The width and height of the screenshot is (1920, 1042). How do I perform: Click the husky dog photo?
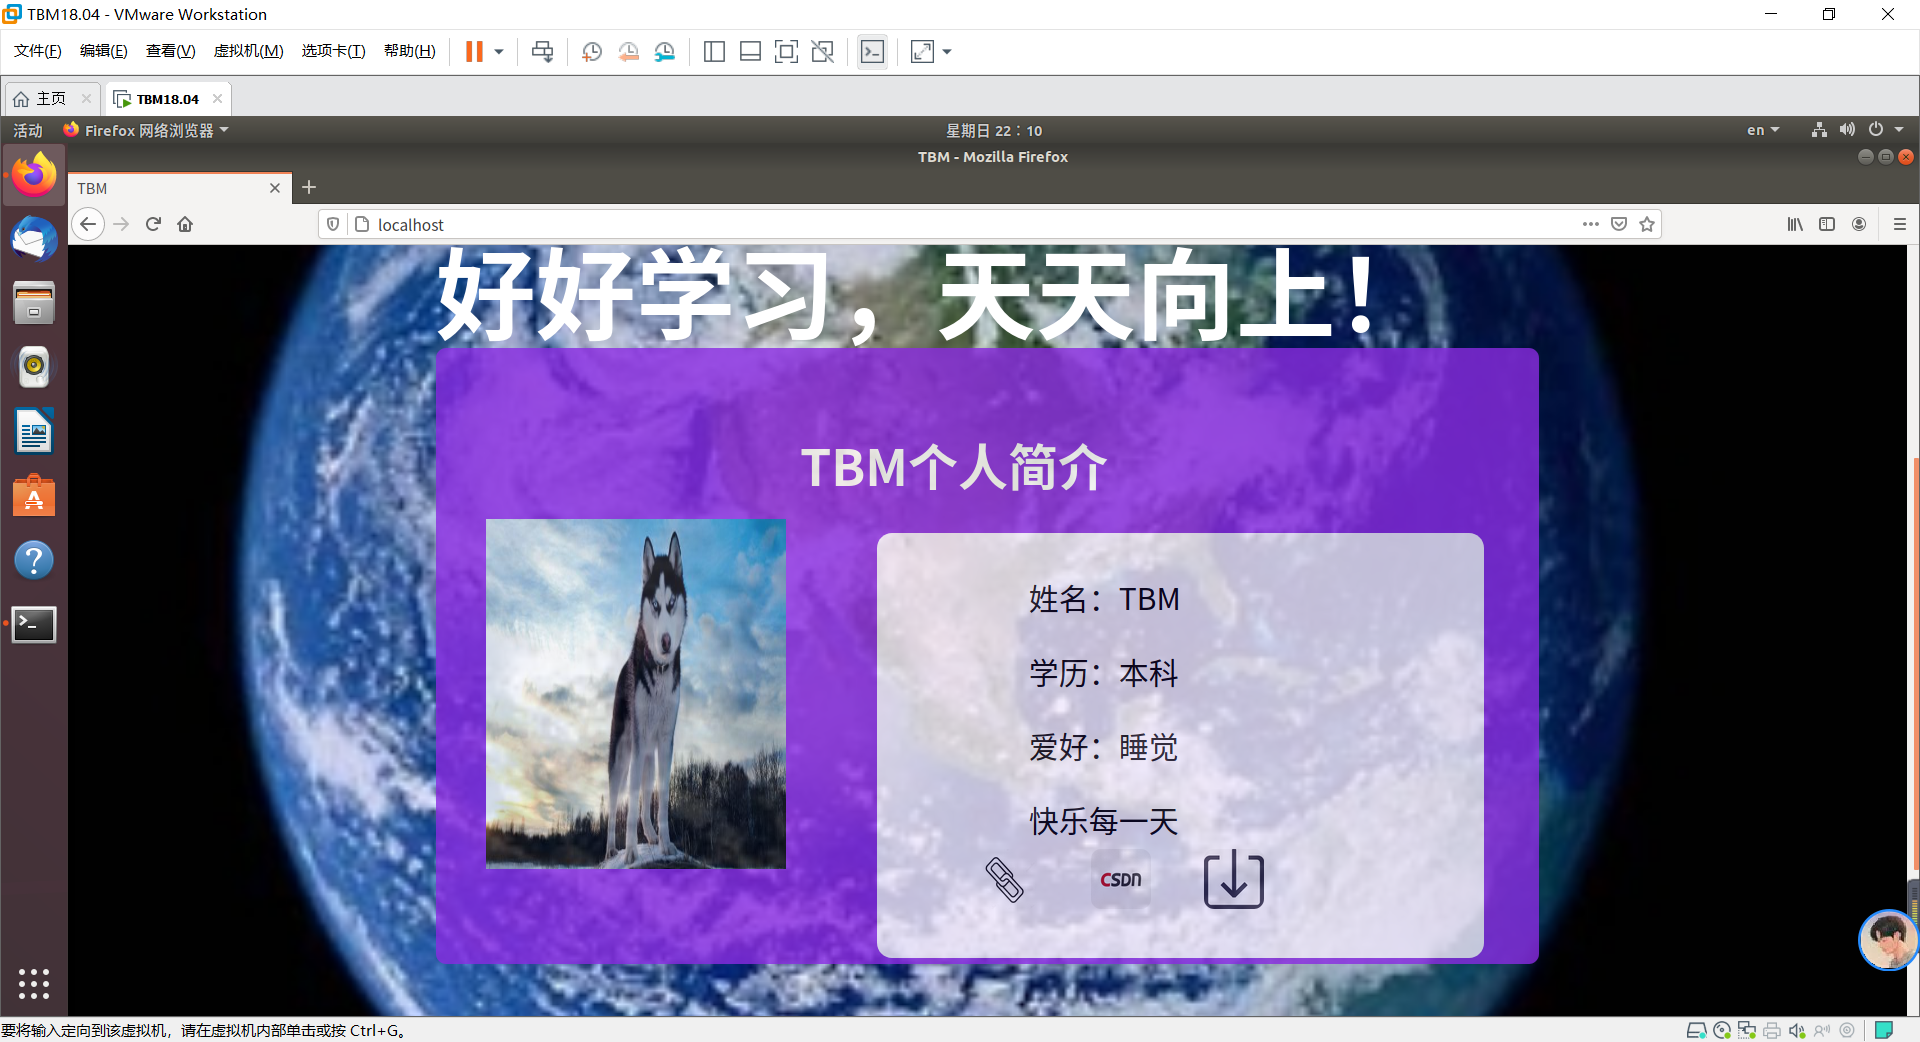(636, 694)
